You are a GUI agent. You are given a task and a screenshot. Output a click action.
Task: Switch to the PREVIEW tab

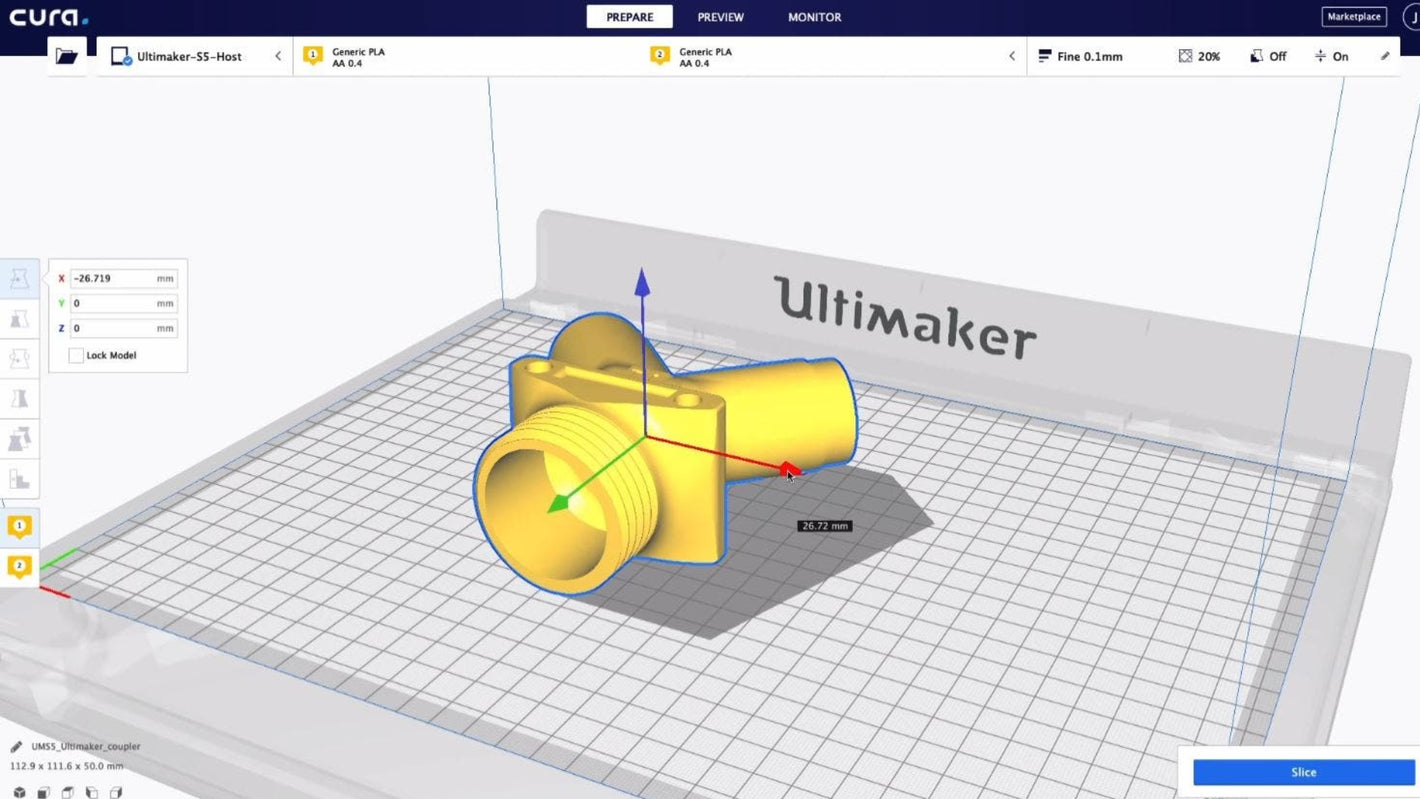pyautogui.click(x=719, y=17)
